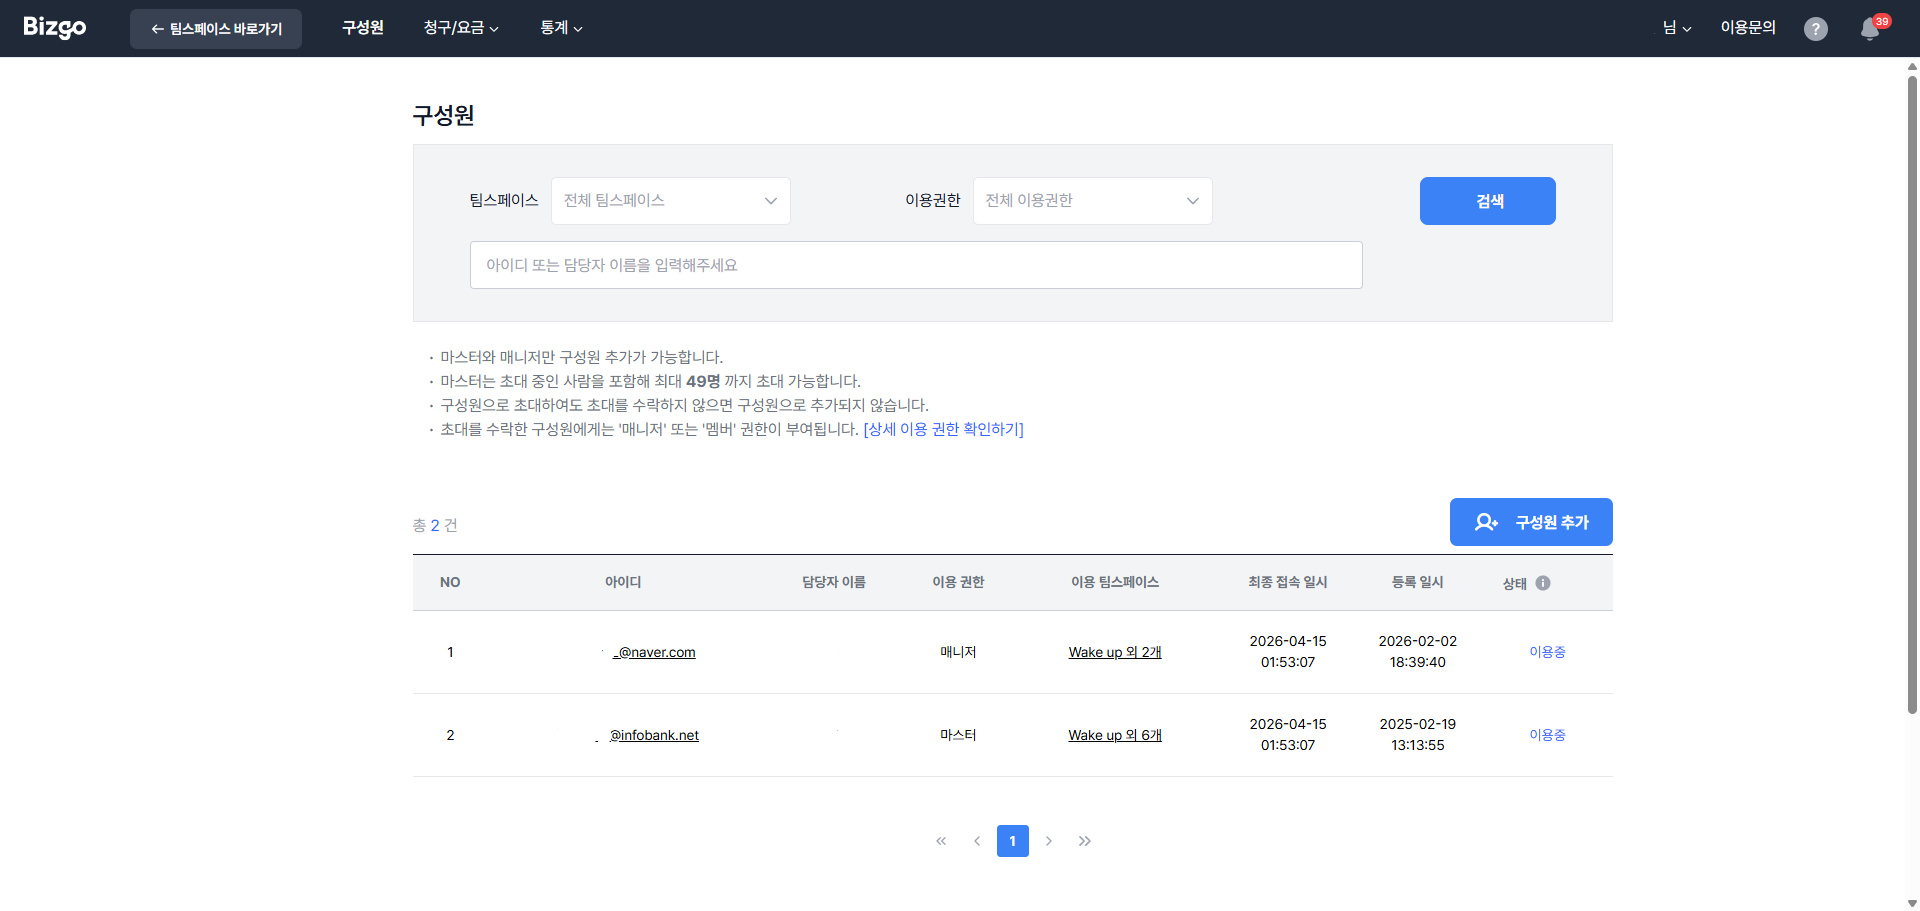The height and width of the screenshot is (911, 1920).
Task: Click the 팀스페이스 바로가기 button
Action: pyautogui.click(x=215, y=28)
